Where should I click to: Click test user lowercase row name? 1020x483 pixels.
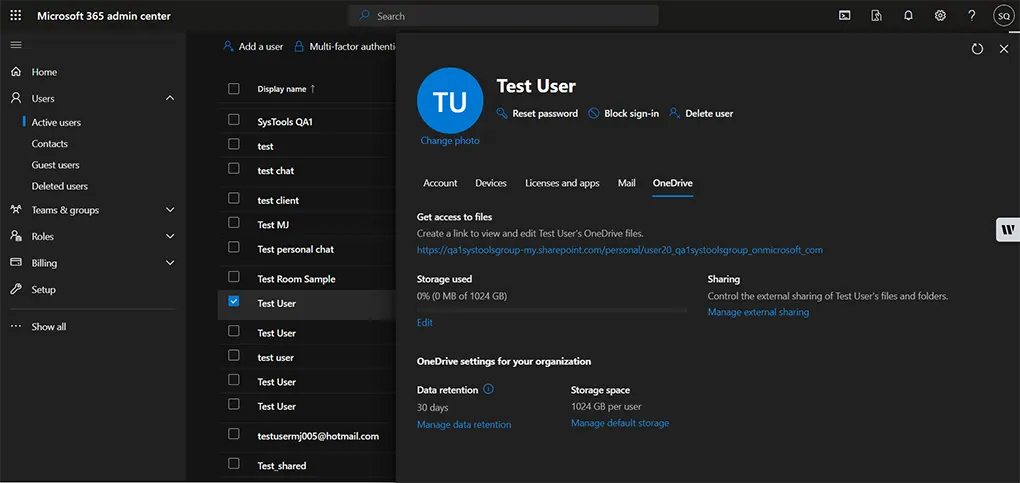click(276, 357)
